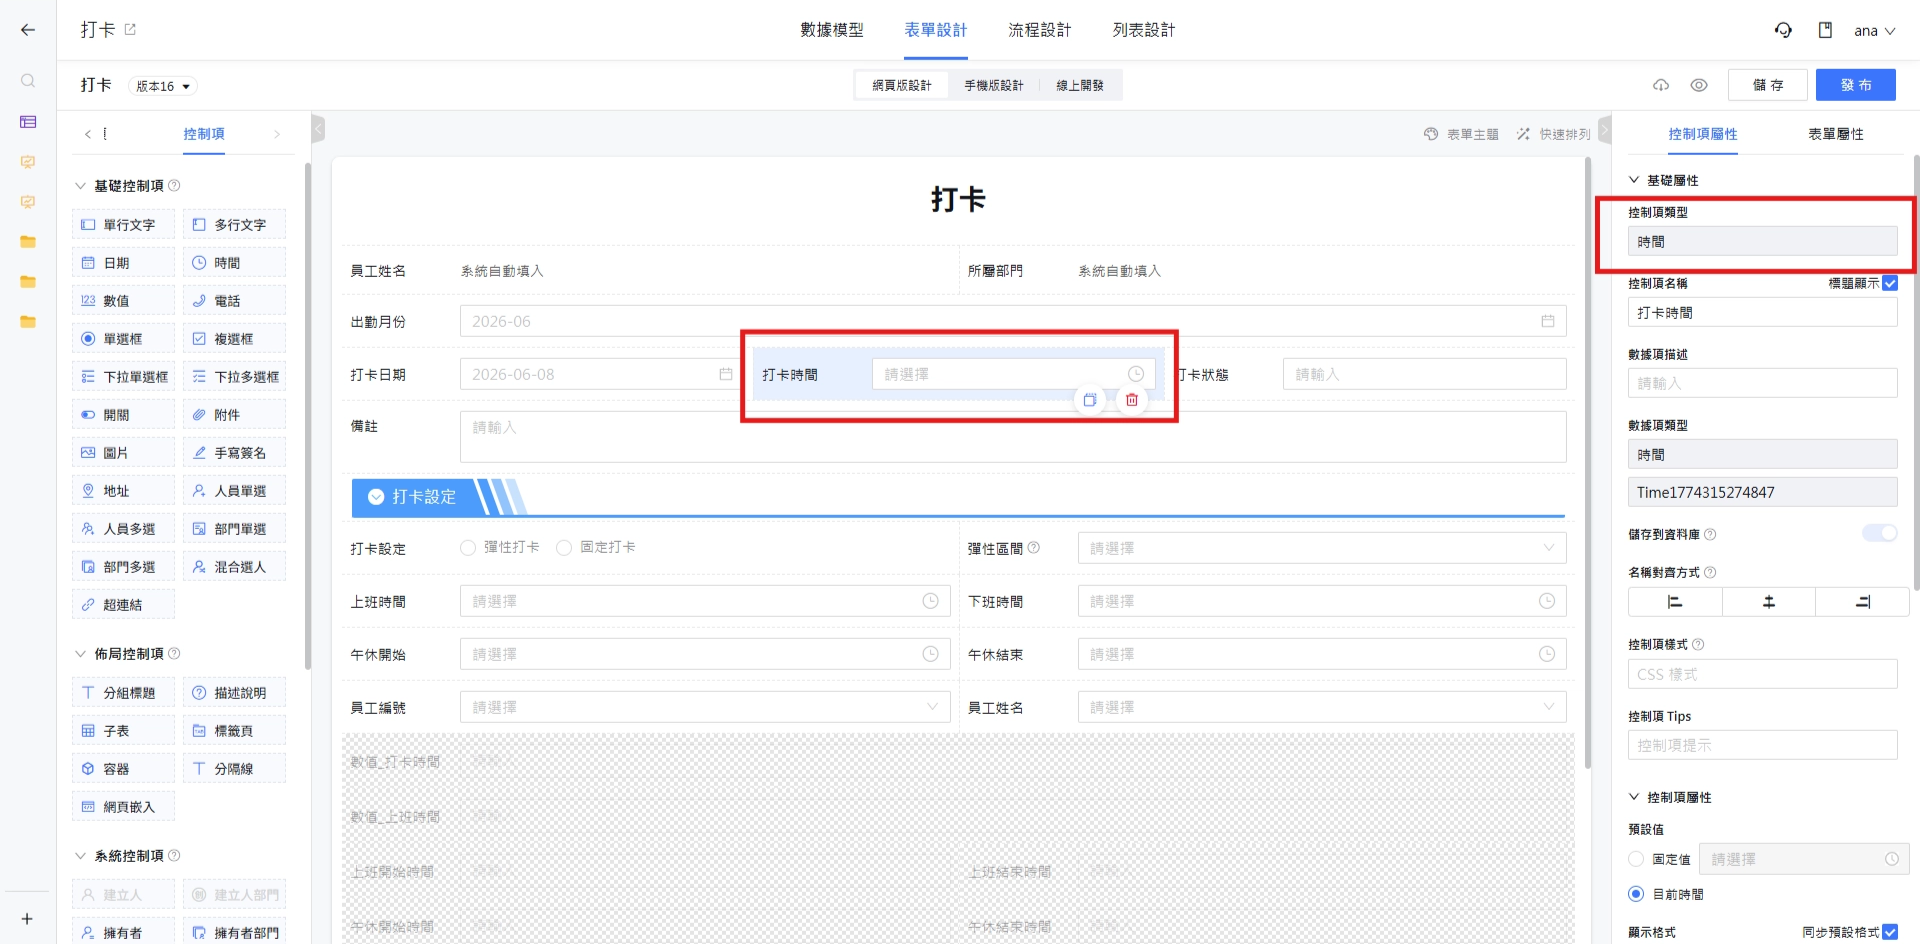
Task: Switch to the 列表設計 tab
Action: click(1144, 30)
